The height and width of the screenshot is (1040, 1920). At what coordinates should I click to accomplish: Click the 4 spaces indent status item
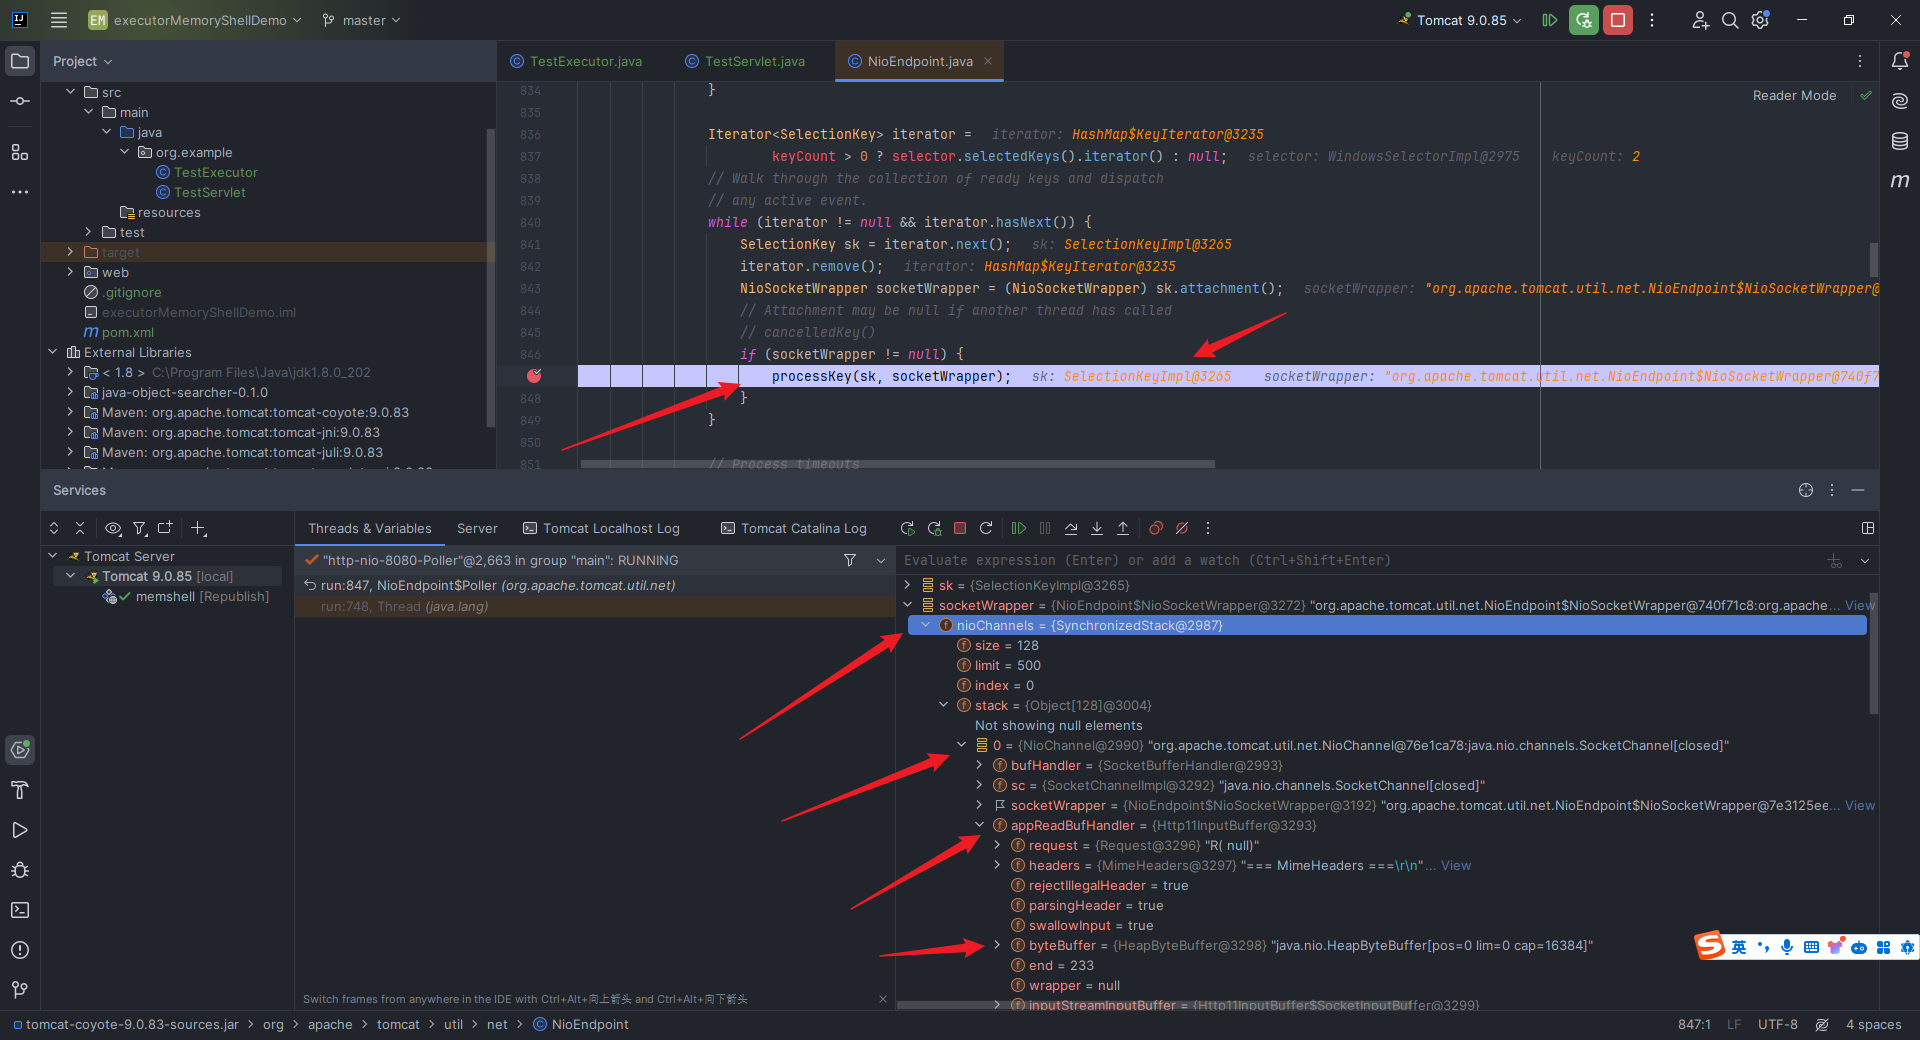tap(1874, 1024)
